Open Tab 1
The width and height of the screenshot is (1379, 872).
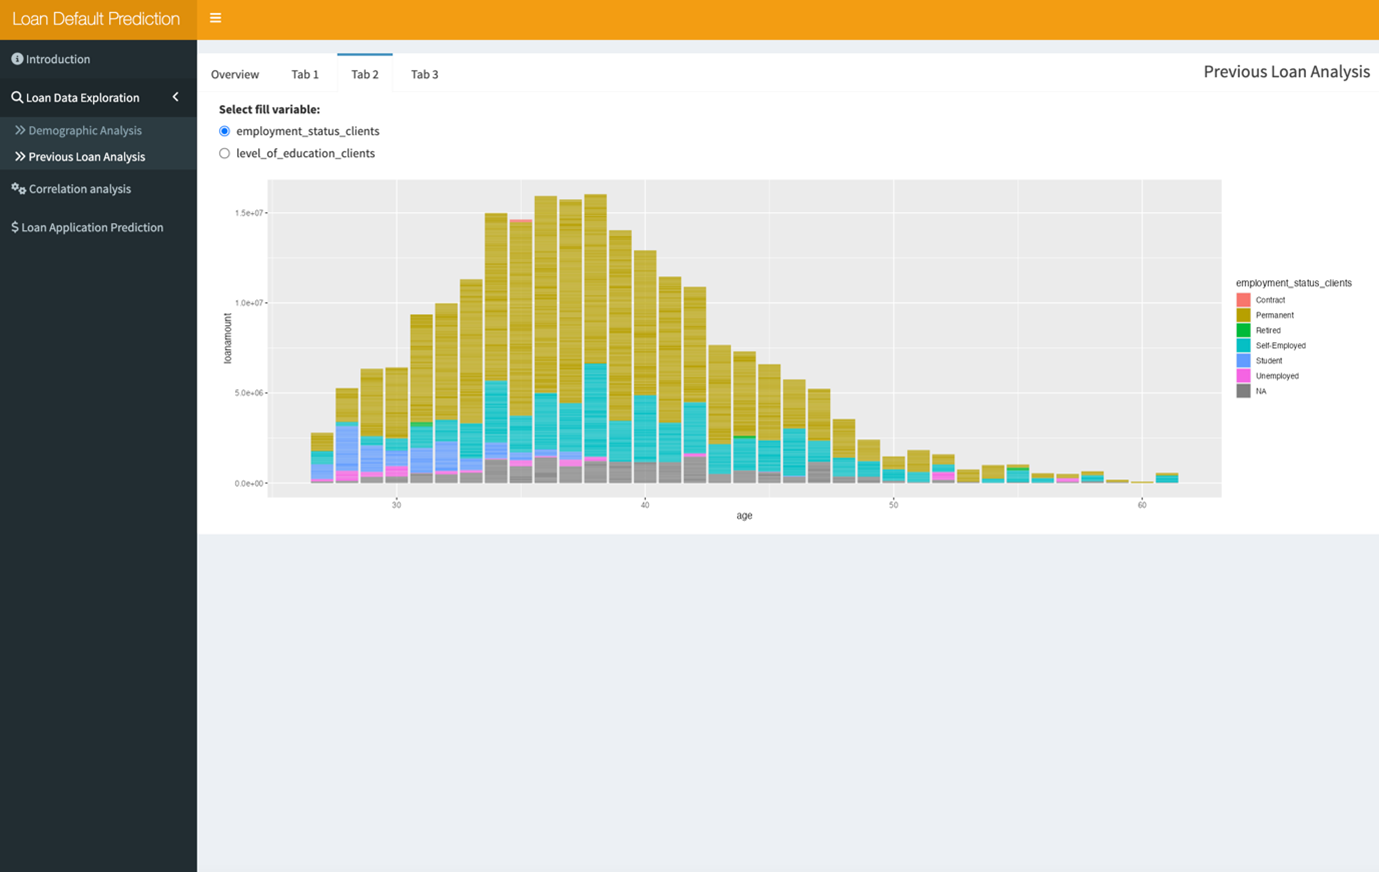[x=305, y=75]
